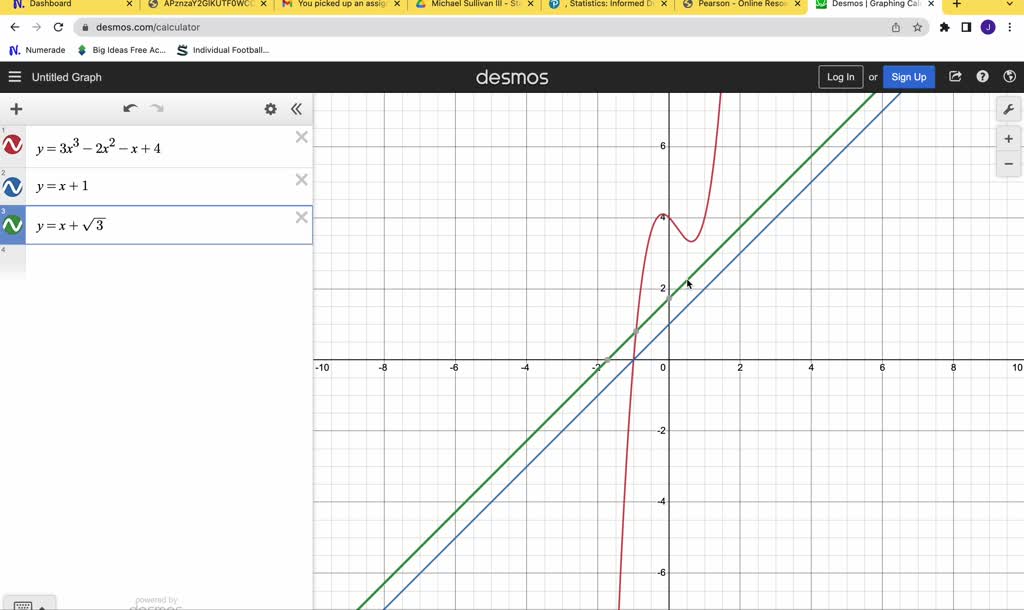Open the Chrome profile avatar J
1024x610 pixels.
(x=988, y=27)
